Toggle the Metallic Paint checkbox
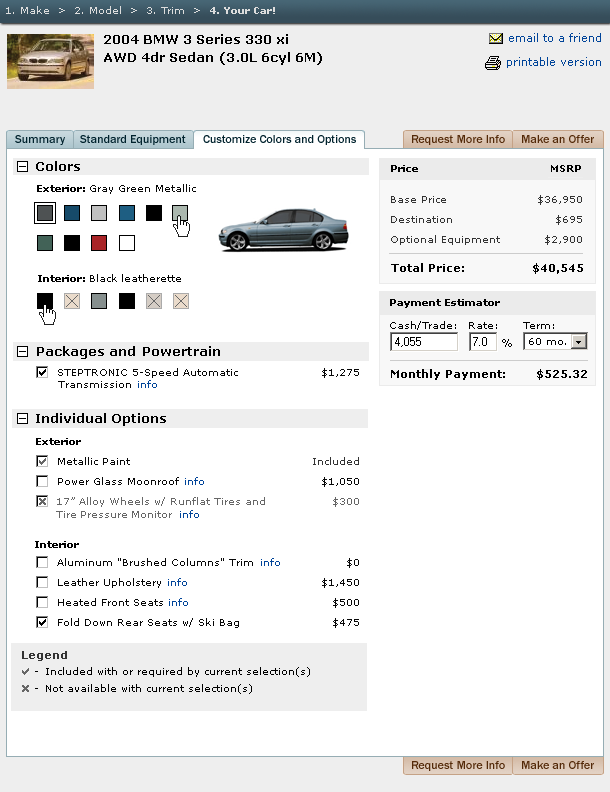 pyautogui.click(x=42, y=461)
